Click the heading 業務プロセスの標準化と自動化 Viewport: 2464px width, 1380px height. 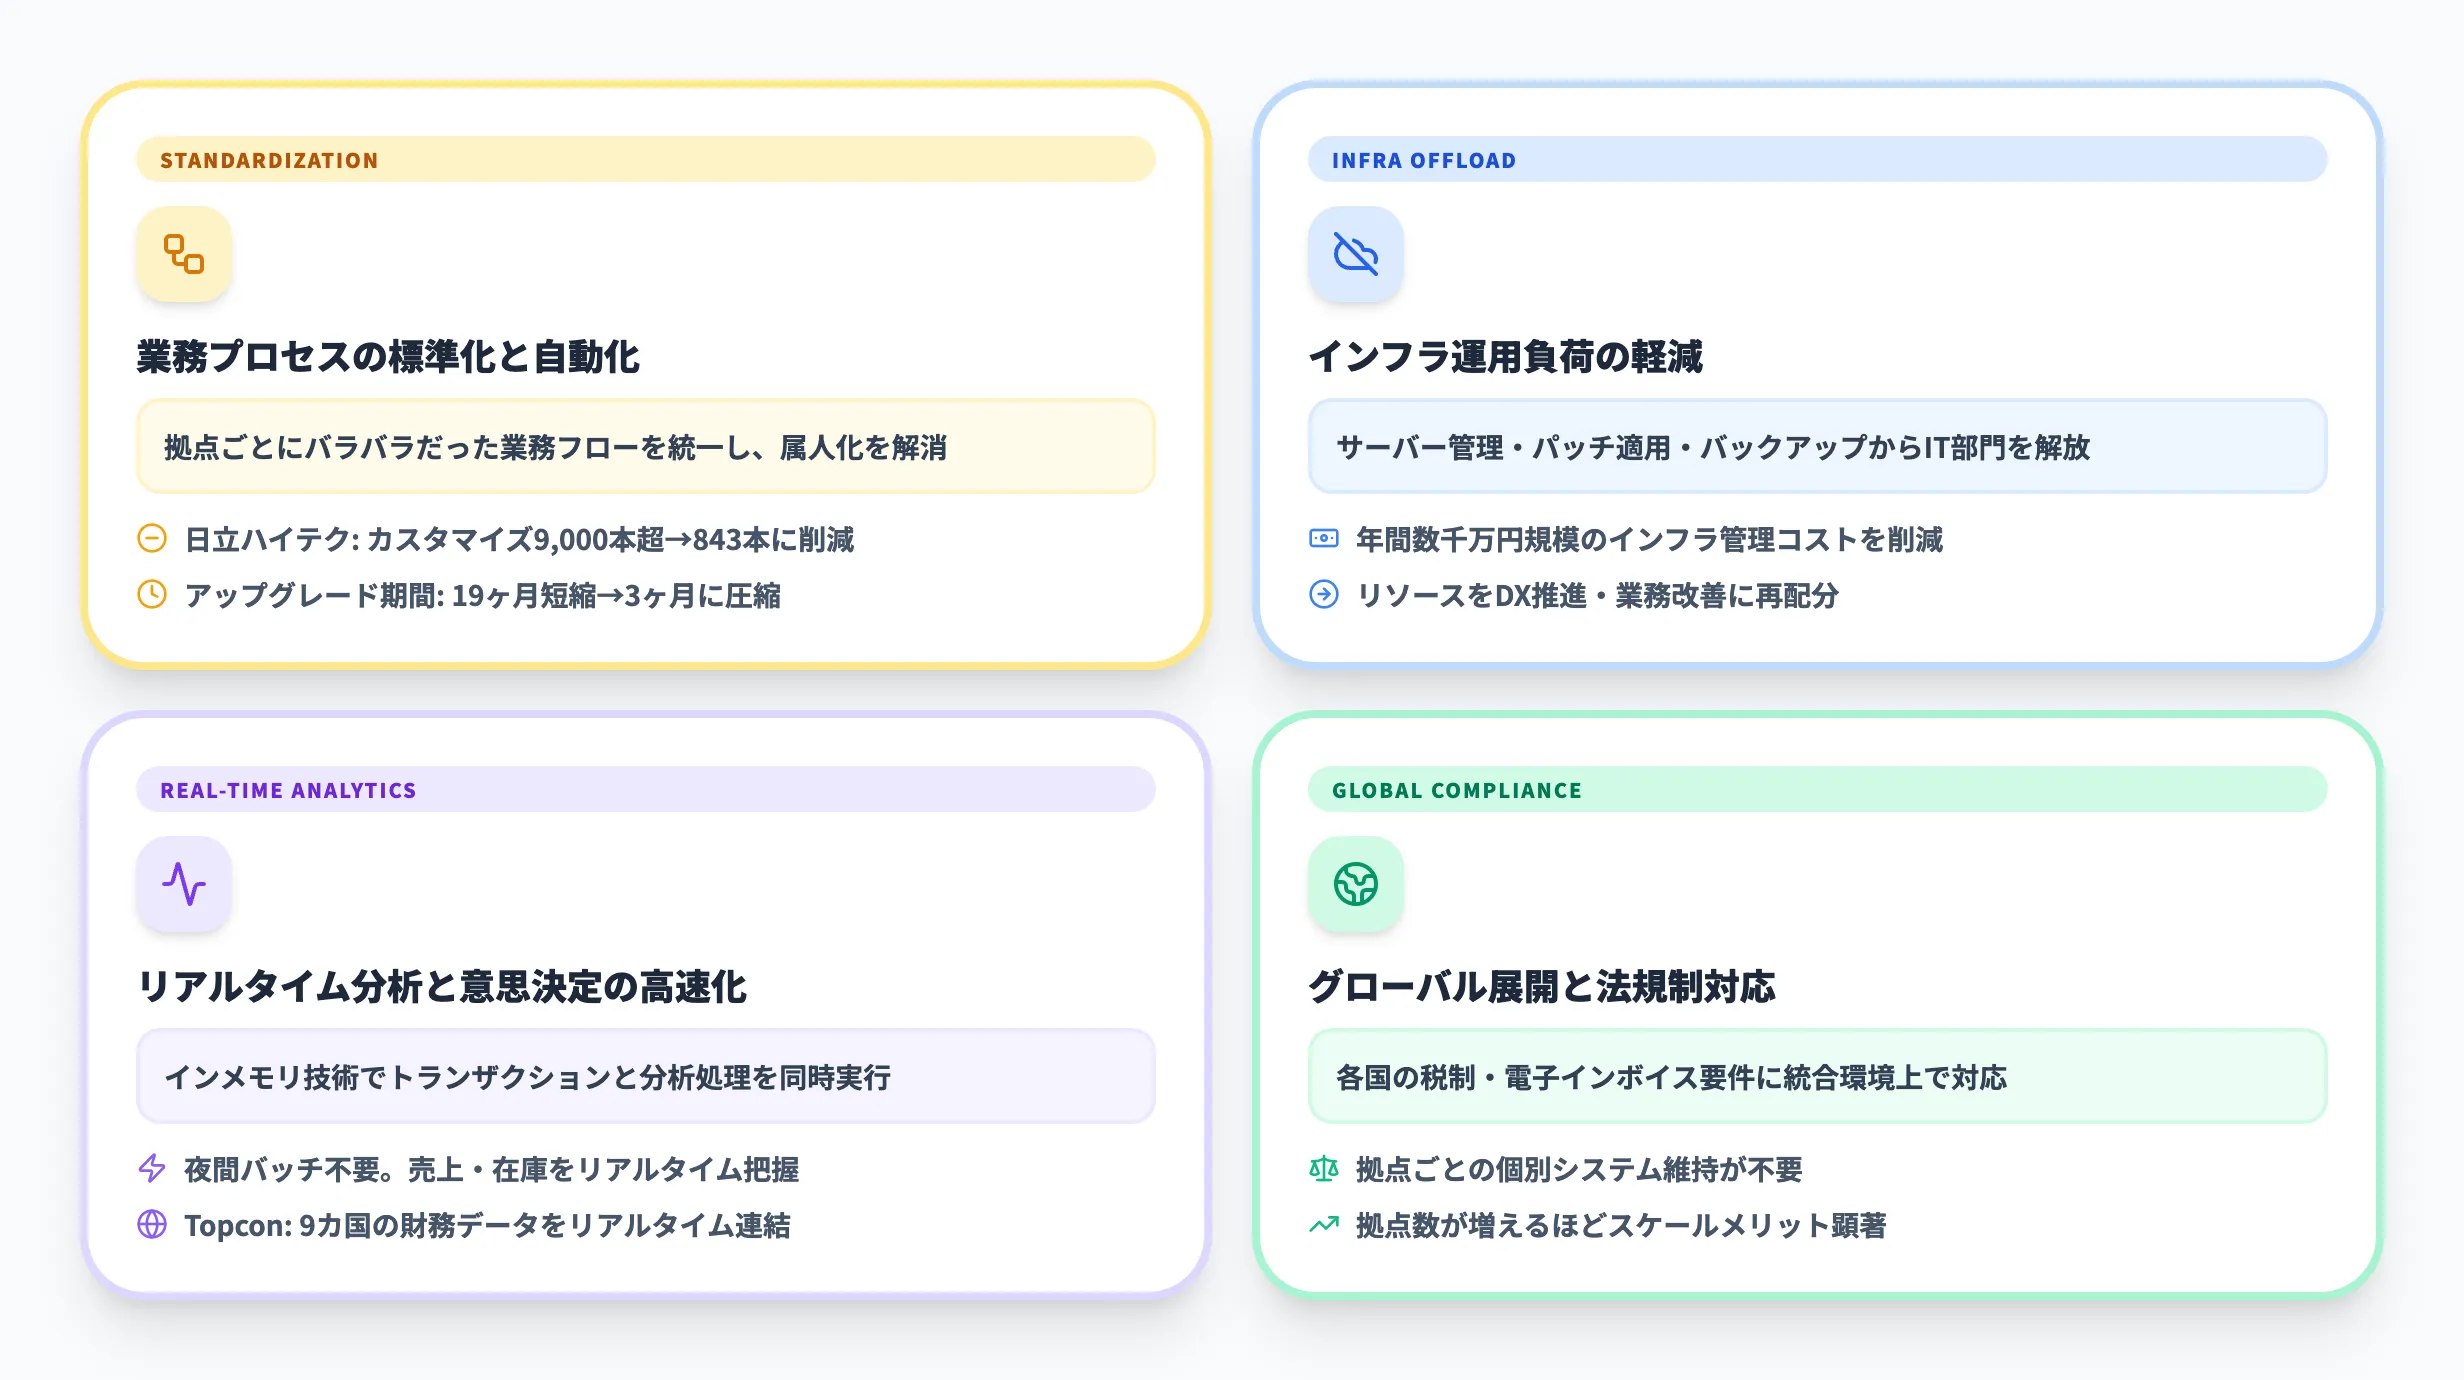[388, 357]
